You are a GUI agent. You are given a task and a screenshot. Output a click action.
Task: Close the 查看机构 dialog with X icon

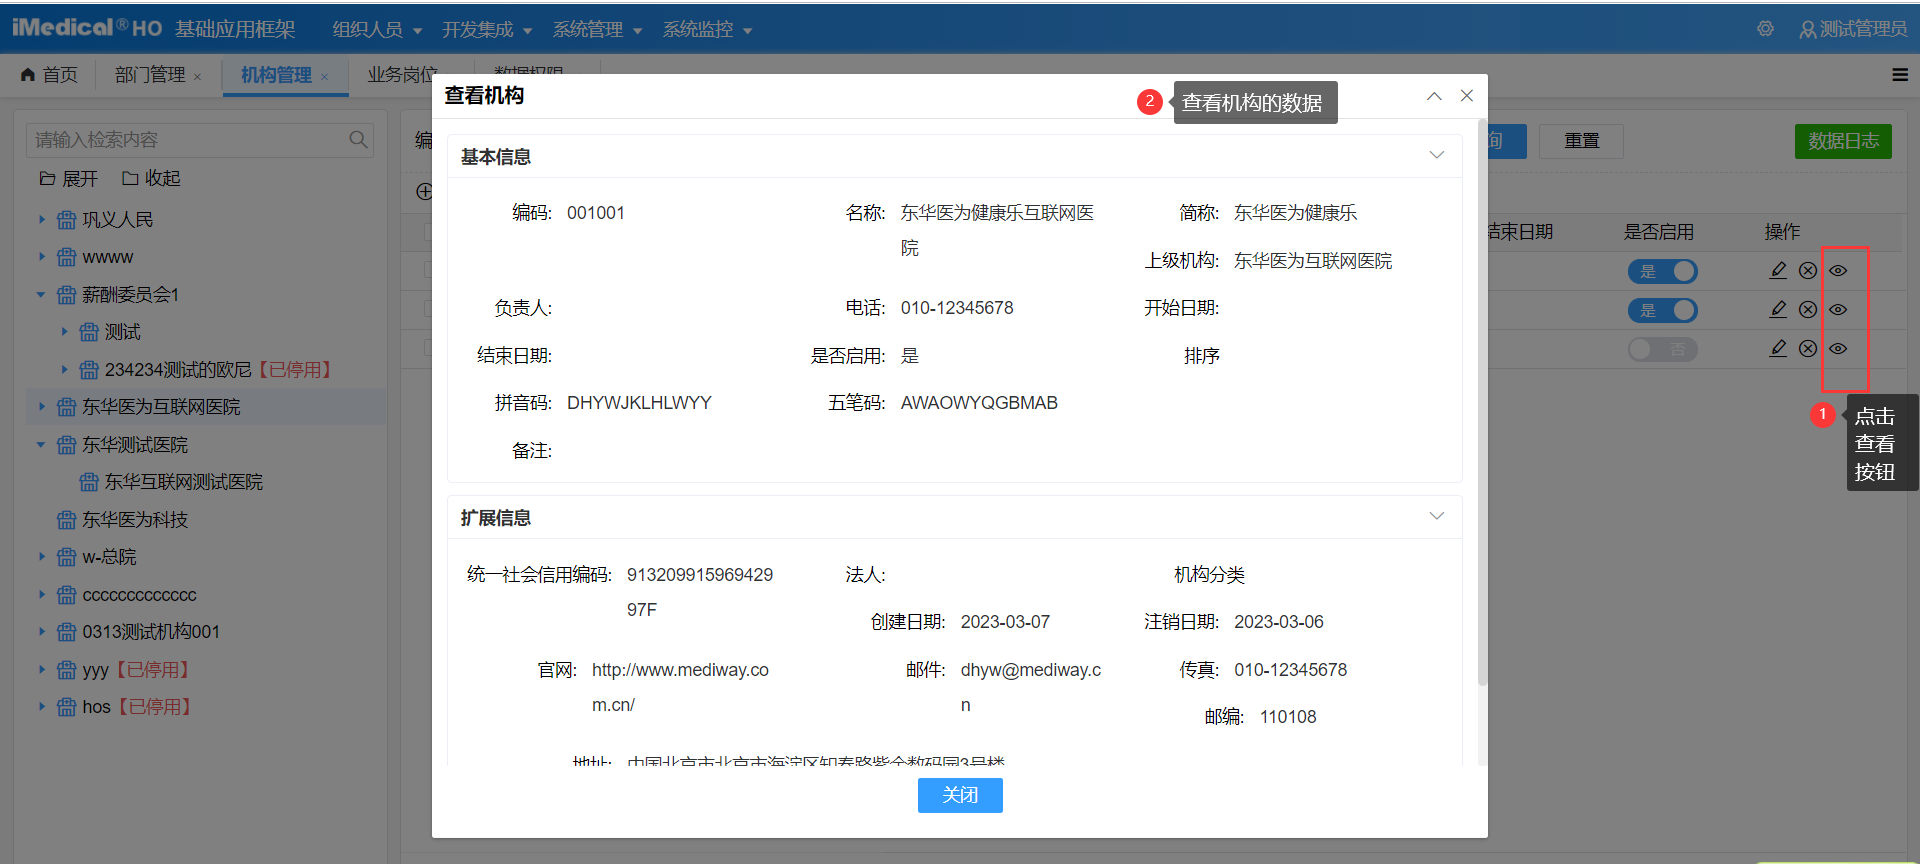pyautogui.click(x=1467, y=96)
